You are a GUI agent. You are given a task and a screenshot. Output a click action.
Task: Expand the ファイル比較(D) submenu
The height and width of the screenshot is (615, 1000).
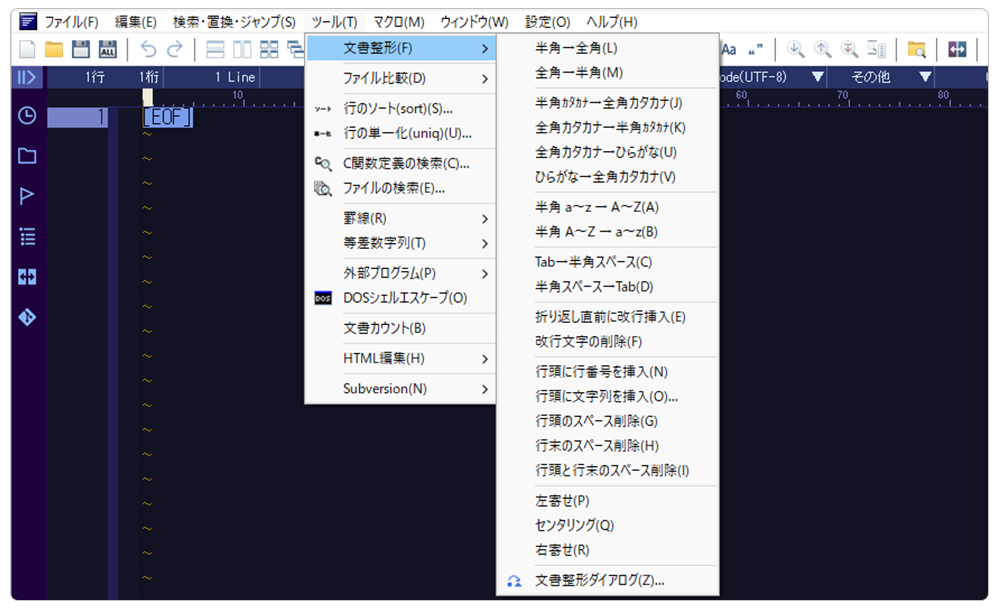(x=400, y=78)
